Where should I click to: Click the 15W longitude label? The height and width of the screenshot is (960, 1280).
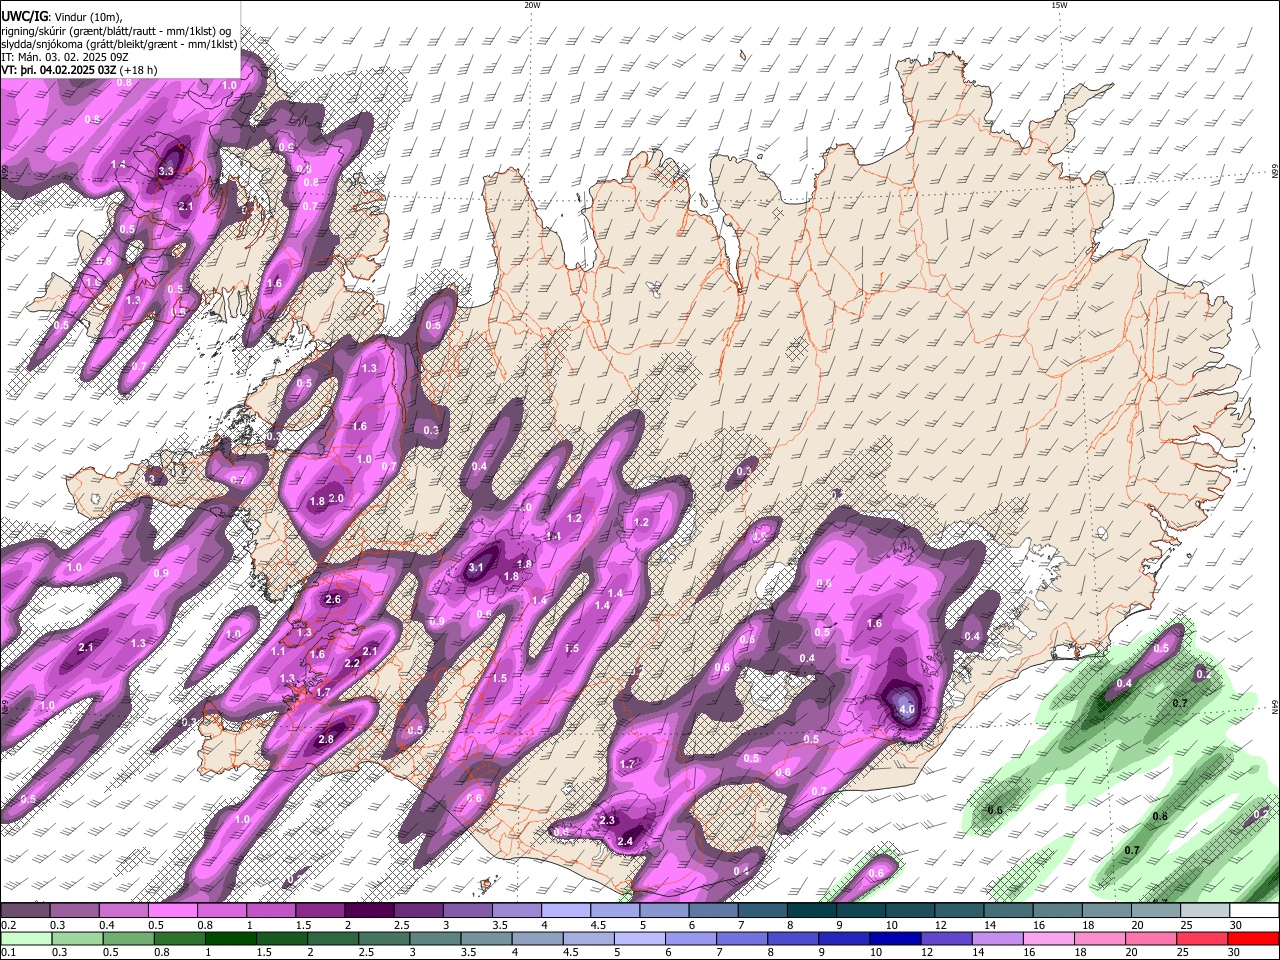click(x=1059, y=5)
